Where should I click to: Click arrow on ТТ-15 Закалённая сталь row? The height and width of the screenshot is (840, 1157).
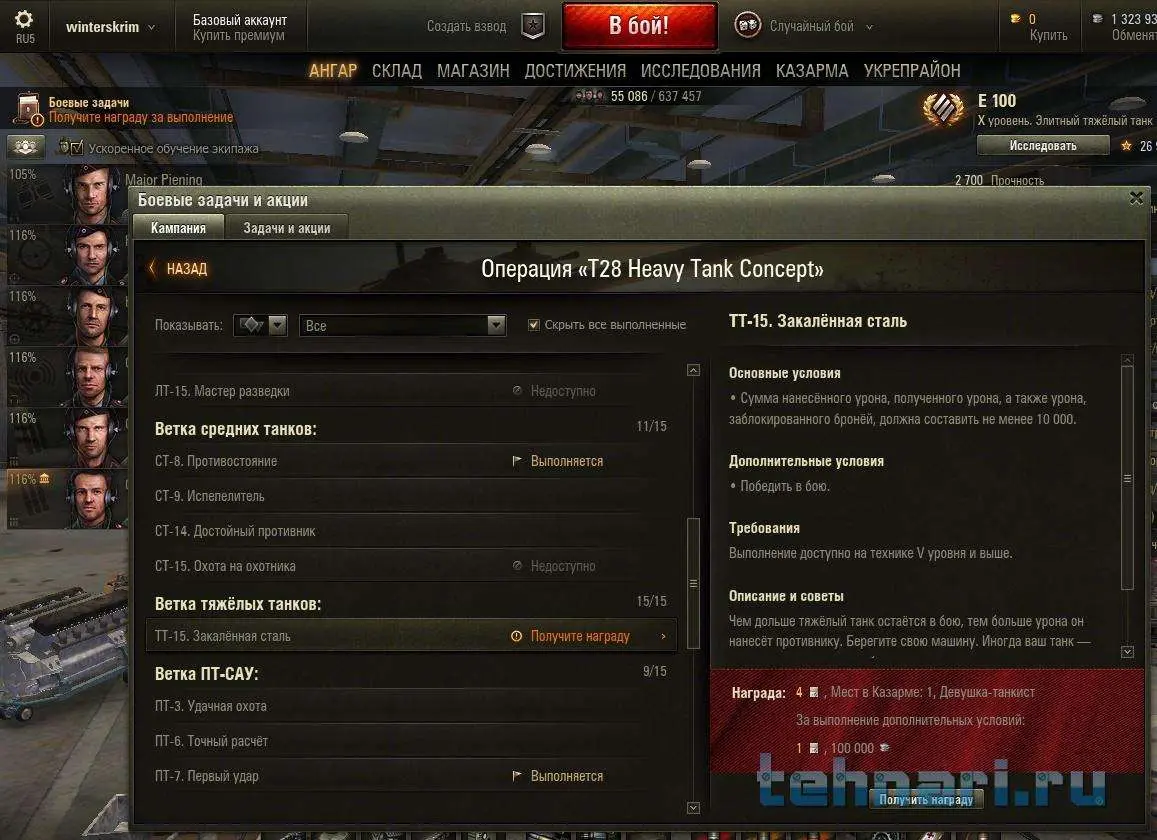coord(663,636)
